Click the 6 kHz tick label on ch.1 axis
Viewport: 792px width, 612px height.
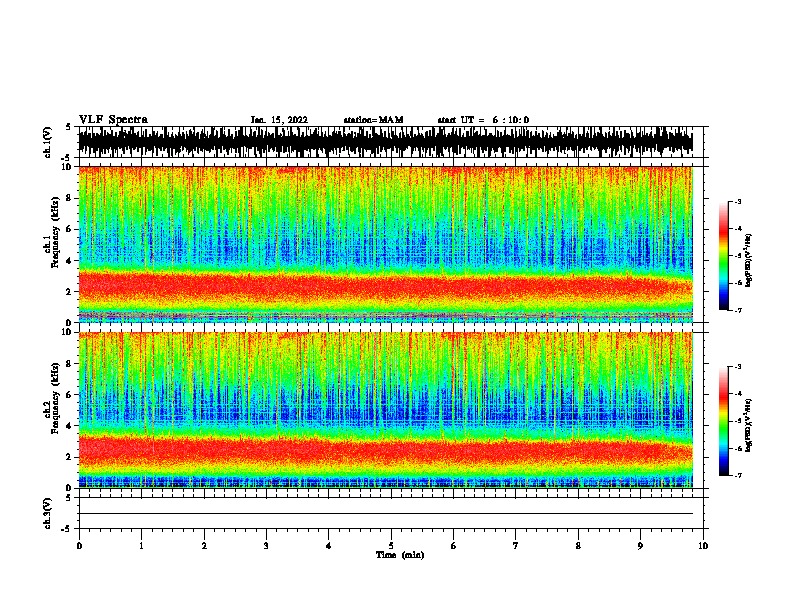tap(70, 229)
